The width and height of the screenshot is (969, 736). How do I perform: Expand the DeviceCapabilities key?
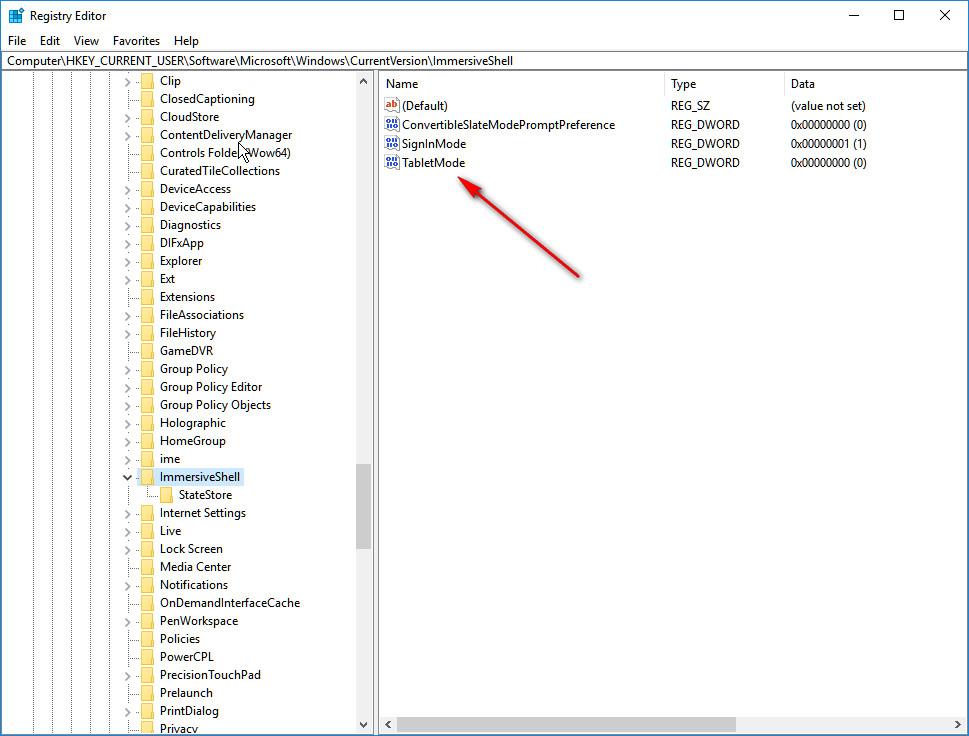127,208
